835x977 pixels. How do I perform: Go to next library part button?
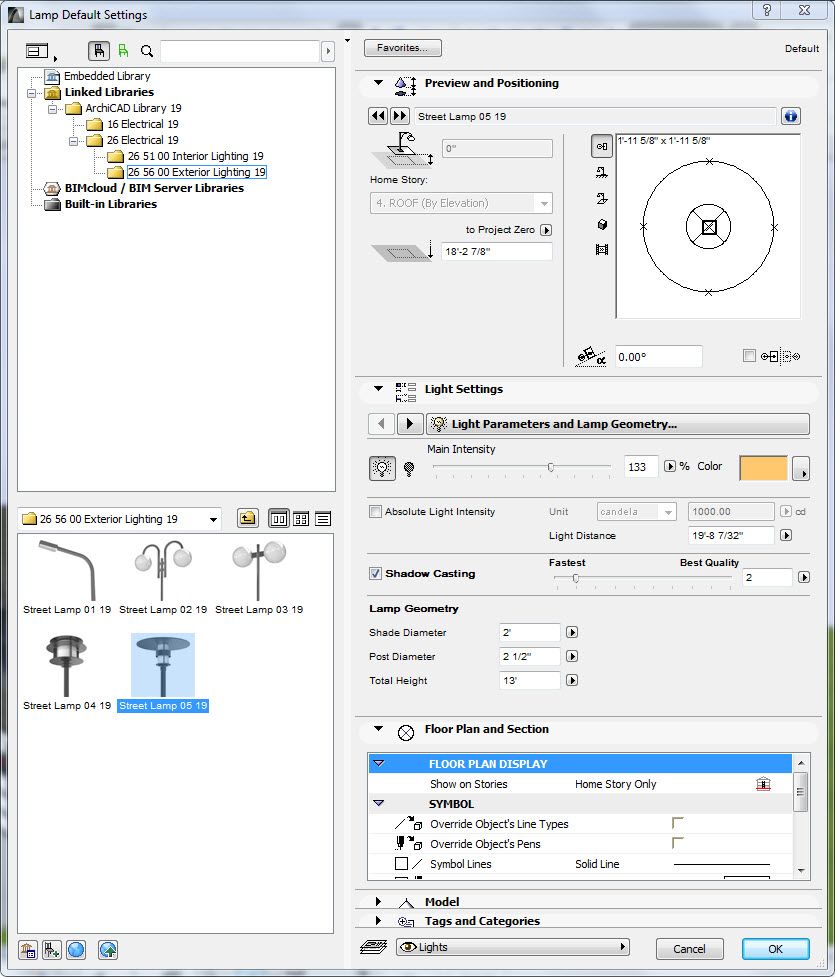399,116
